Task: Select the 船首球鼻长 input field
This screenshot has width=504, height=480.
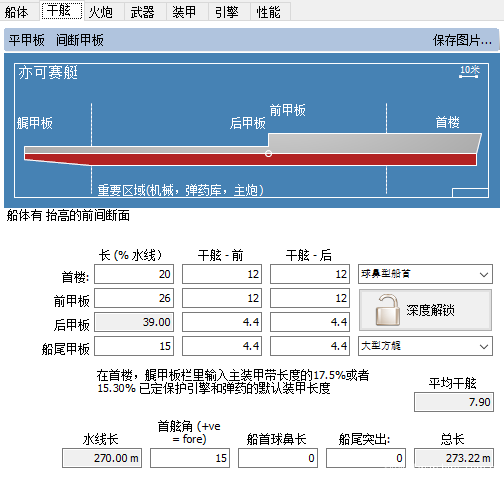Action: [278, 458]
